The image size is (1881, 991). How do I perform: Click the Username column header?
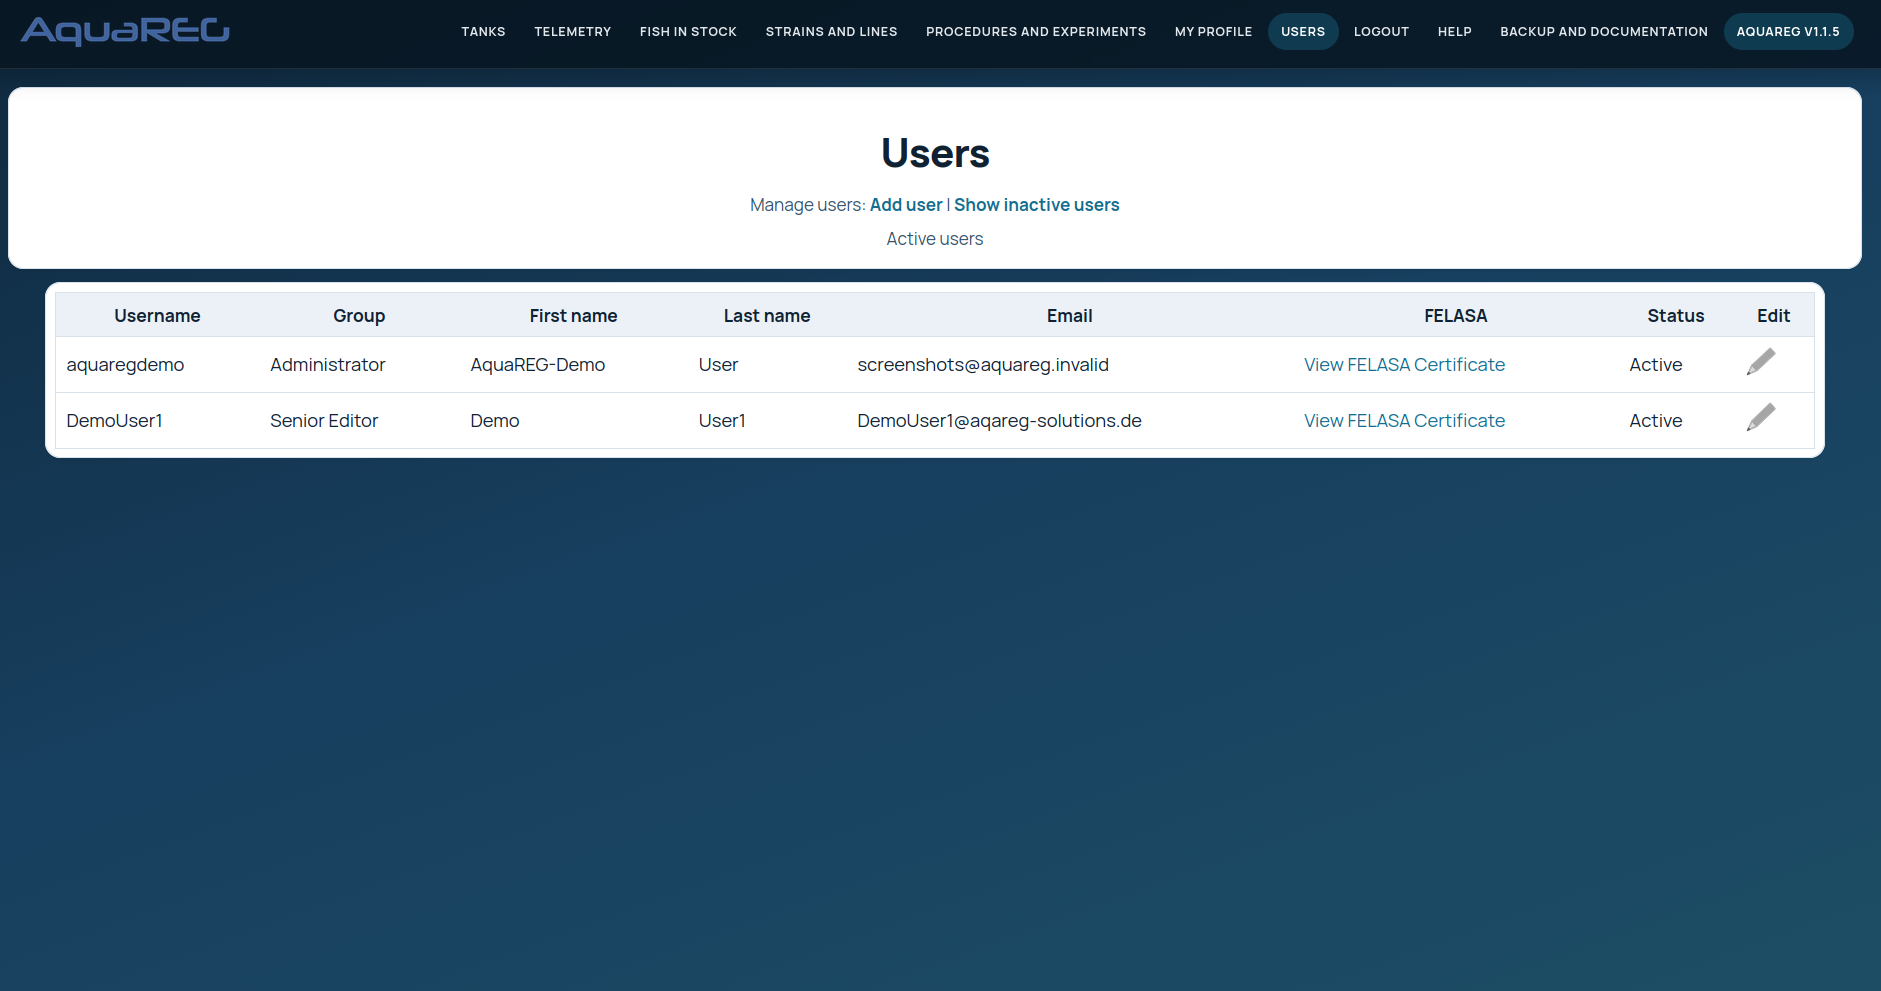pos(157,316)
